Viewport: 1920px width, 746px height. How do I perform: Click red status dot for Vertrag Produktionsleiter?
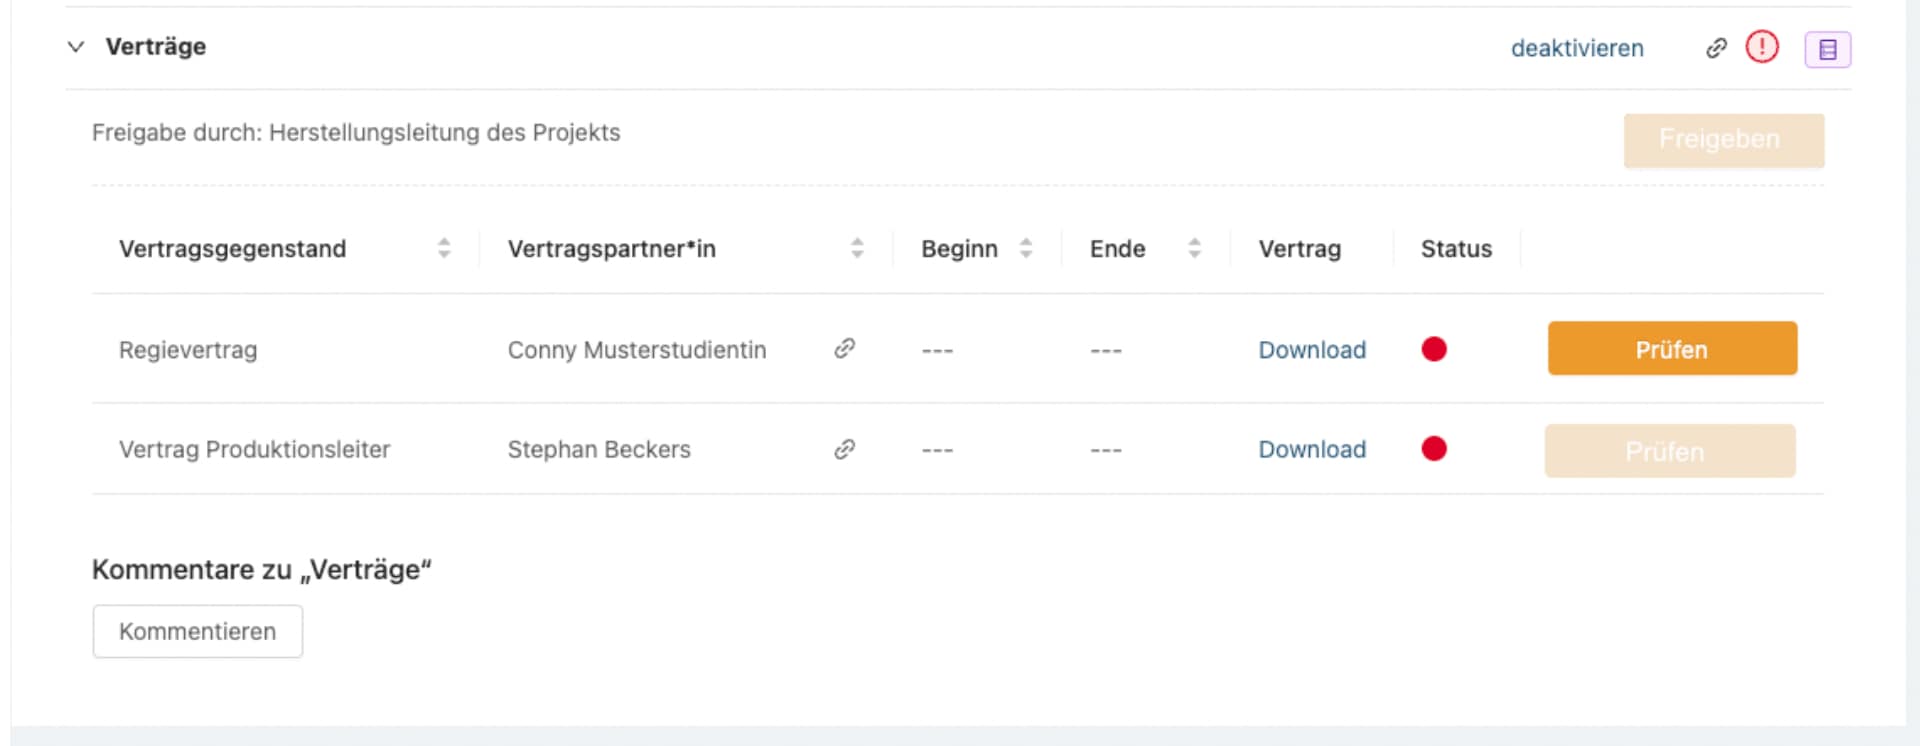tap(1434, 449)
